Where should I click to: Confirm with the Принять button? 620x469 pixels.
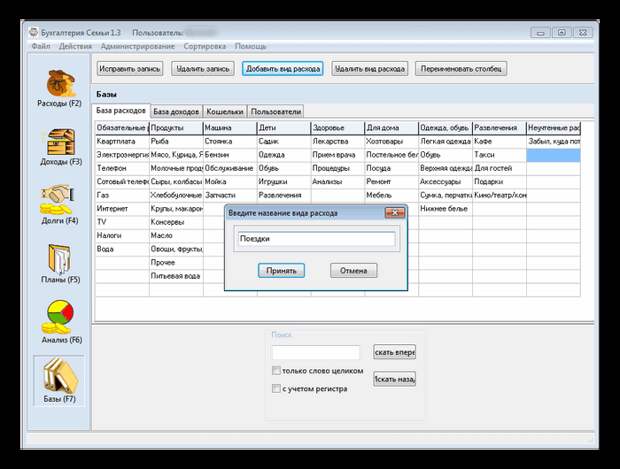[x=281, y=270]
